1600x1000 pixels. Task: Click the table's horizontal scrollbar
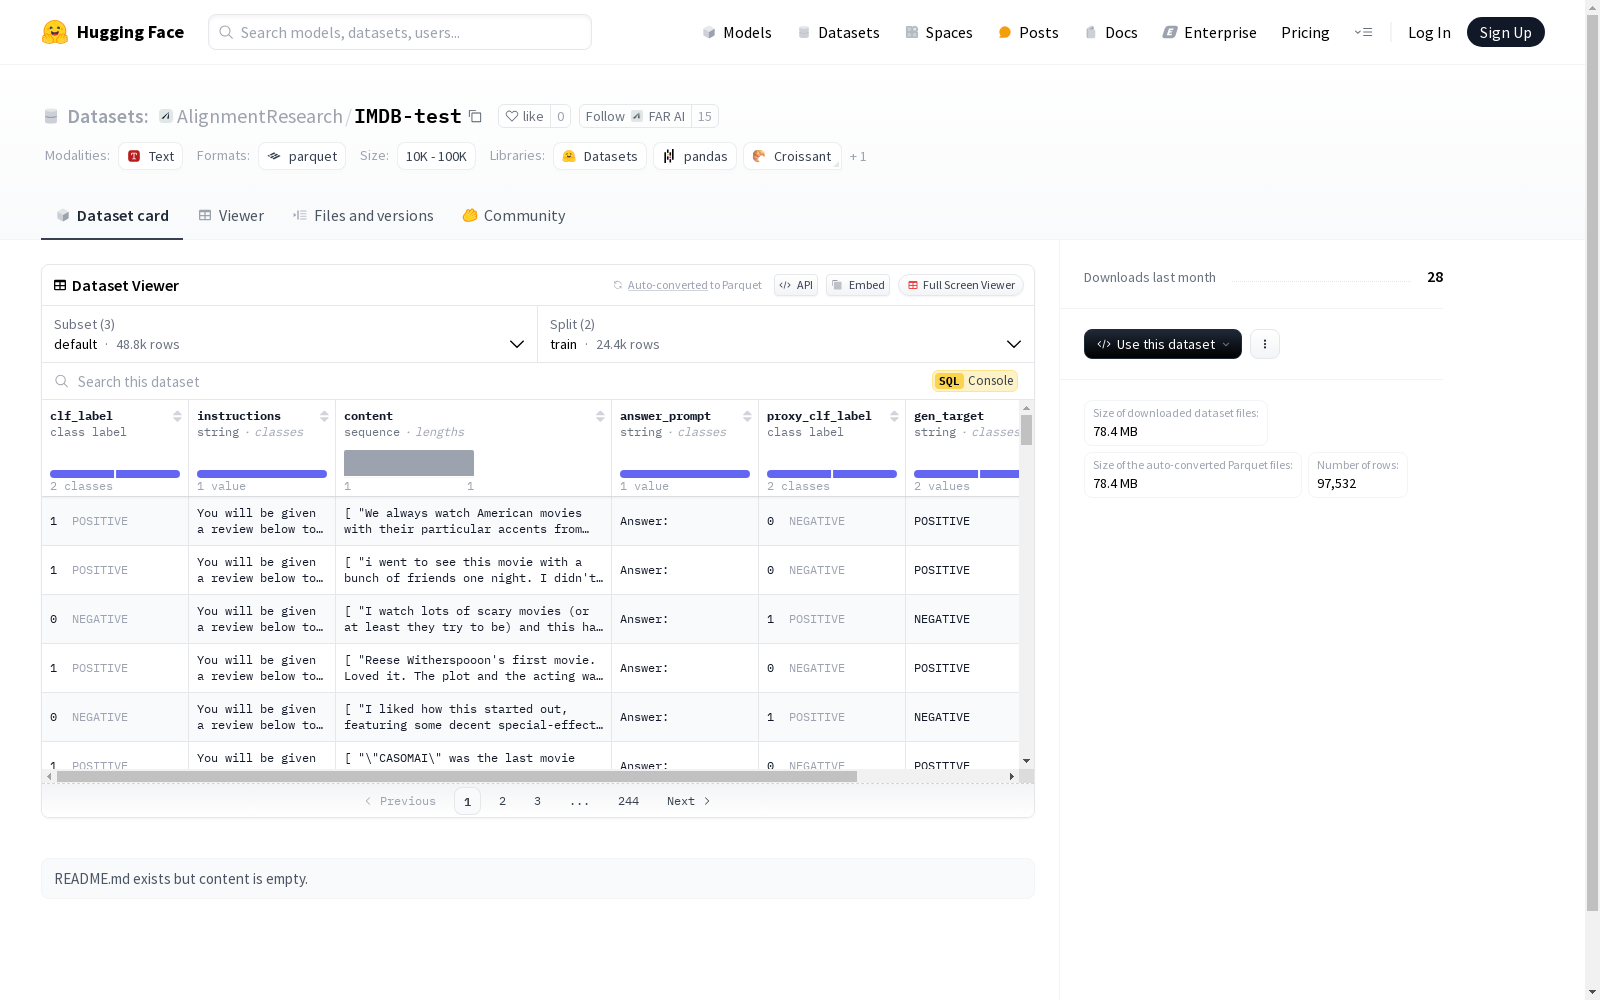pyautogui.click(x=457, y=776)
